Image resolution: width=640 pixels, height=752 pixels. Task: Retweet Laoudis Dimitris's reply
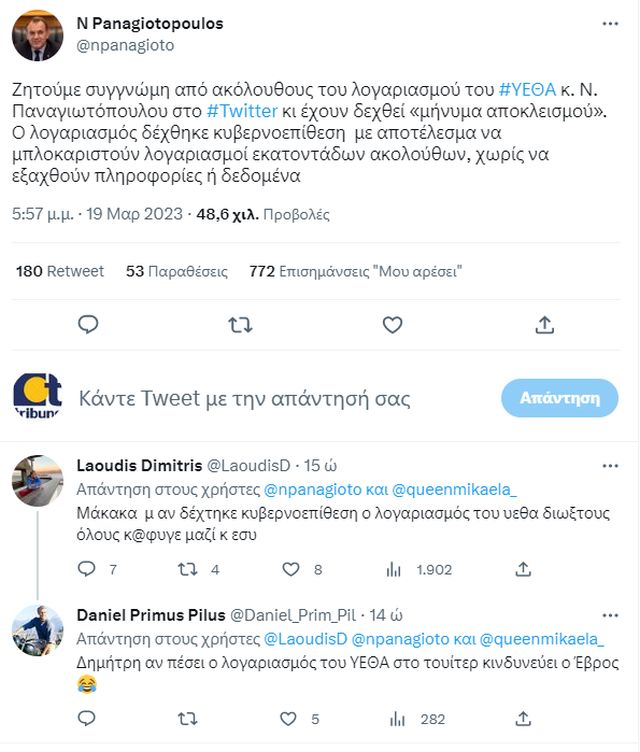click(186, 569)
